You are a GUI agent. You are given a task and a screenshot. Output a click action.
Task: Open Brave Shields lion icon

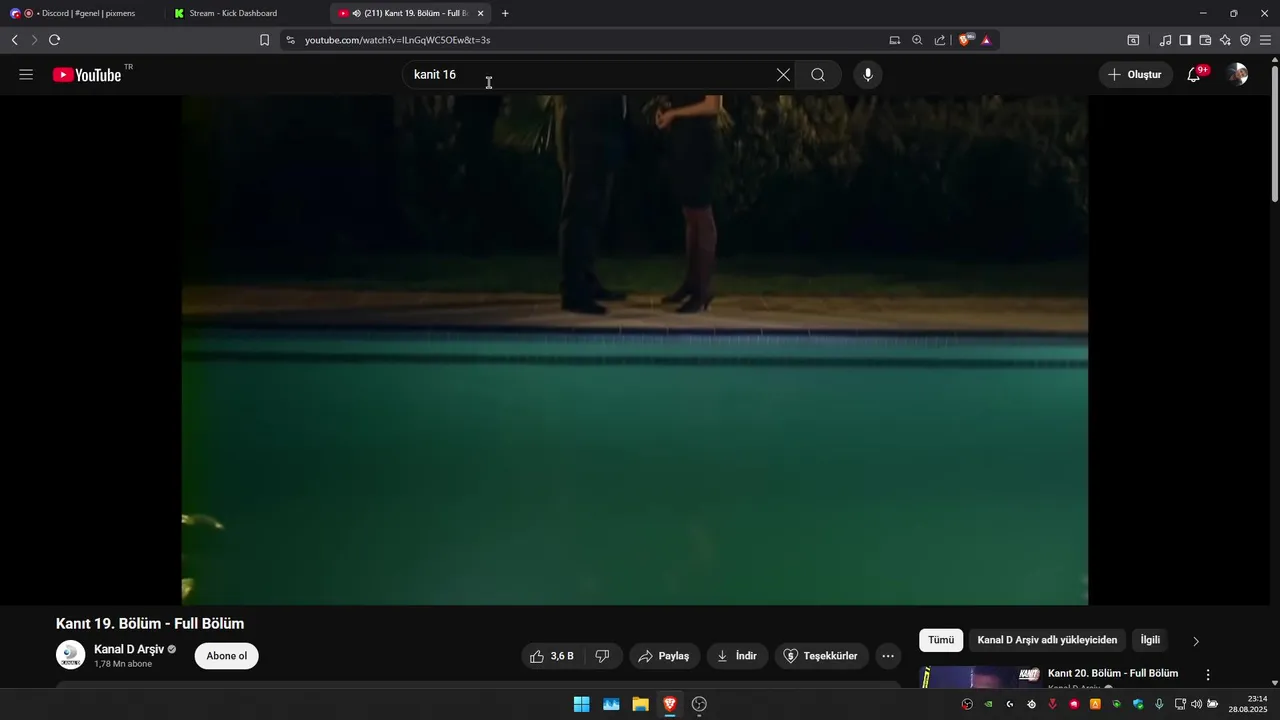[964, 40]
